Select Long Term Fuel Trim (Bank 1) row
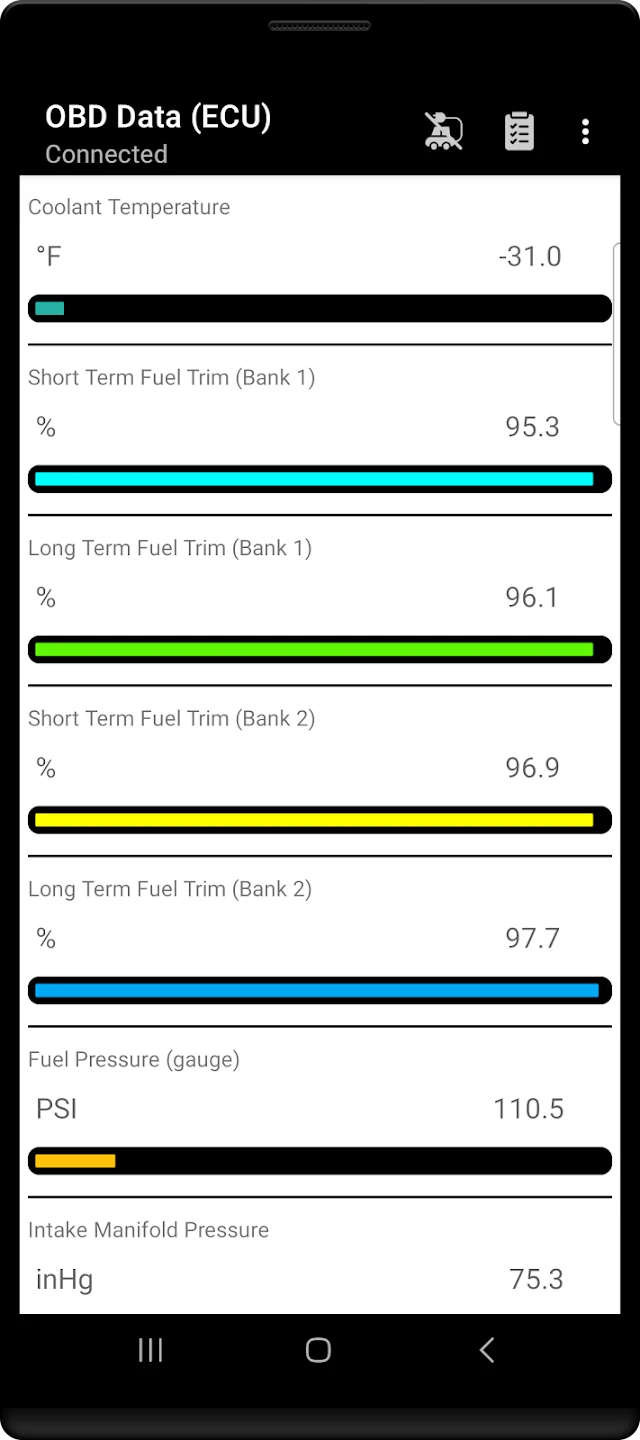This screenshot has width=640, height=1440. tap(170, 548)
